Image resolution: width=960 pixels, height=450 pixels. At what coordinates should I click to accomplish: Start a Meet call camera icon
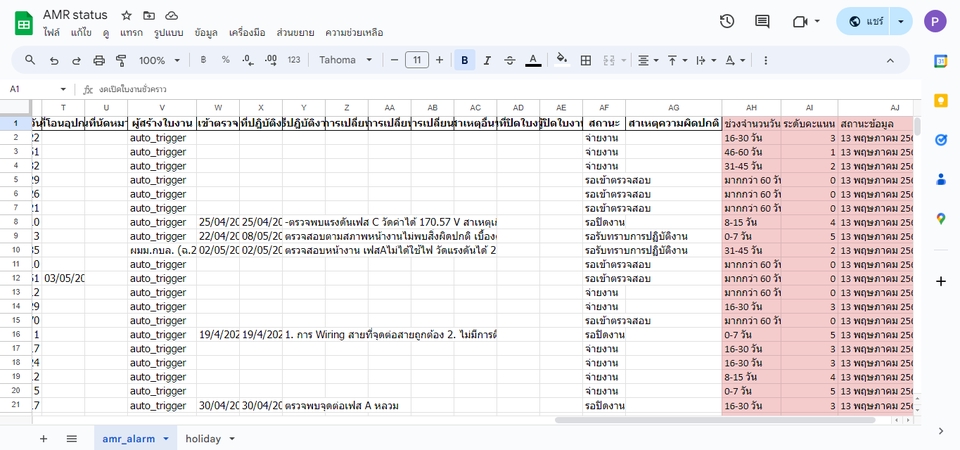click(x=800, y=21)
